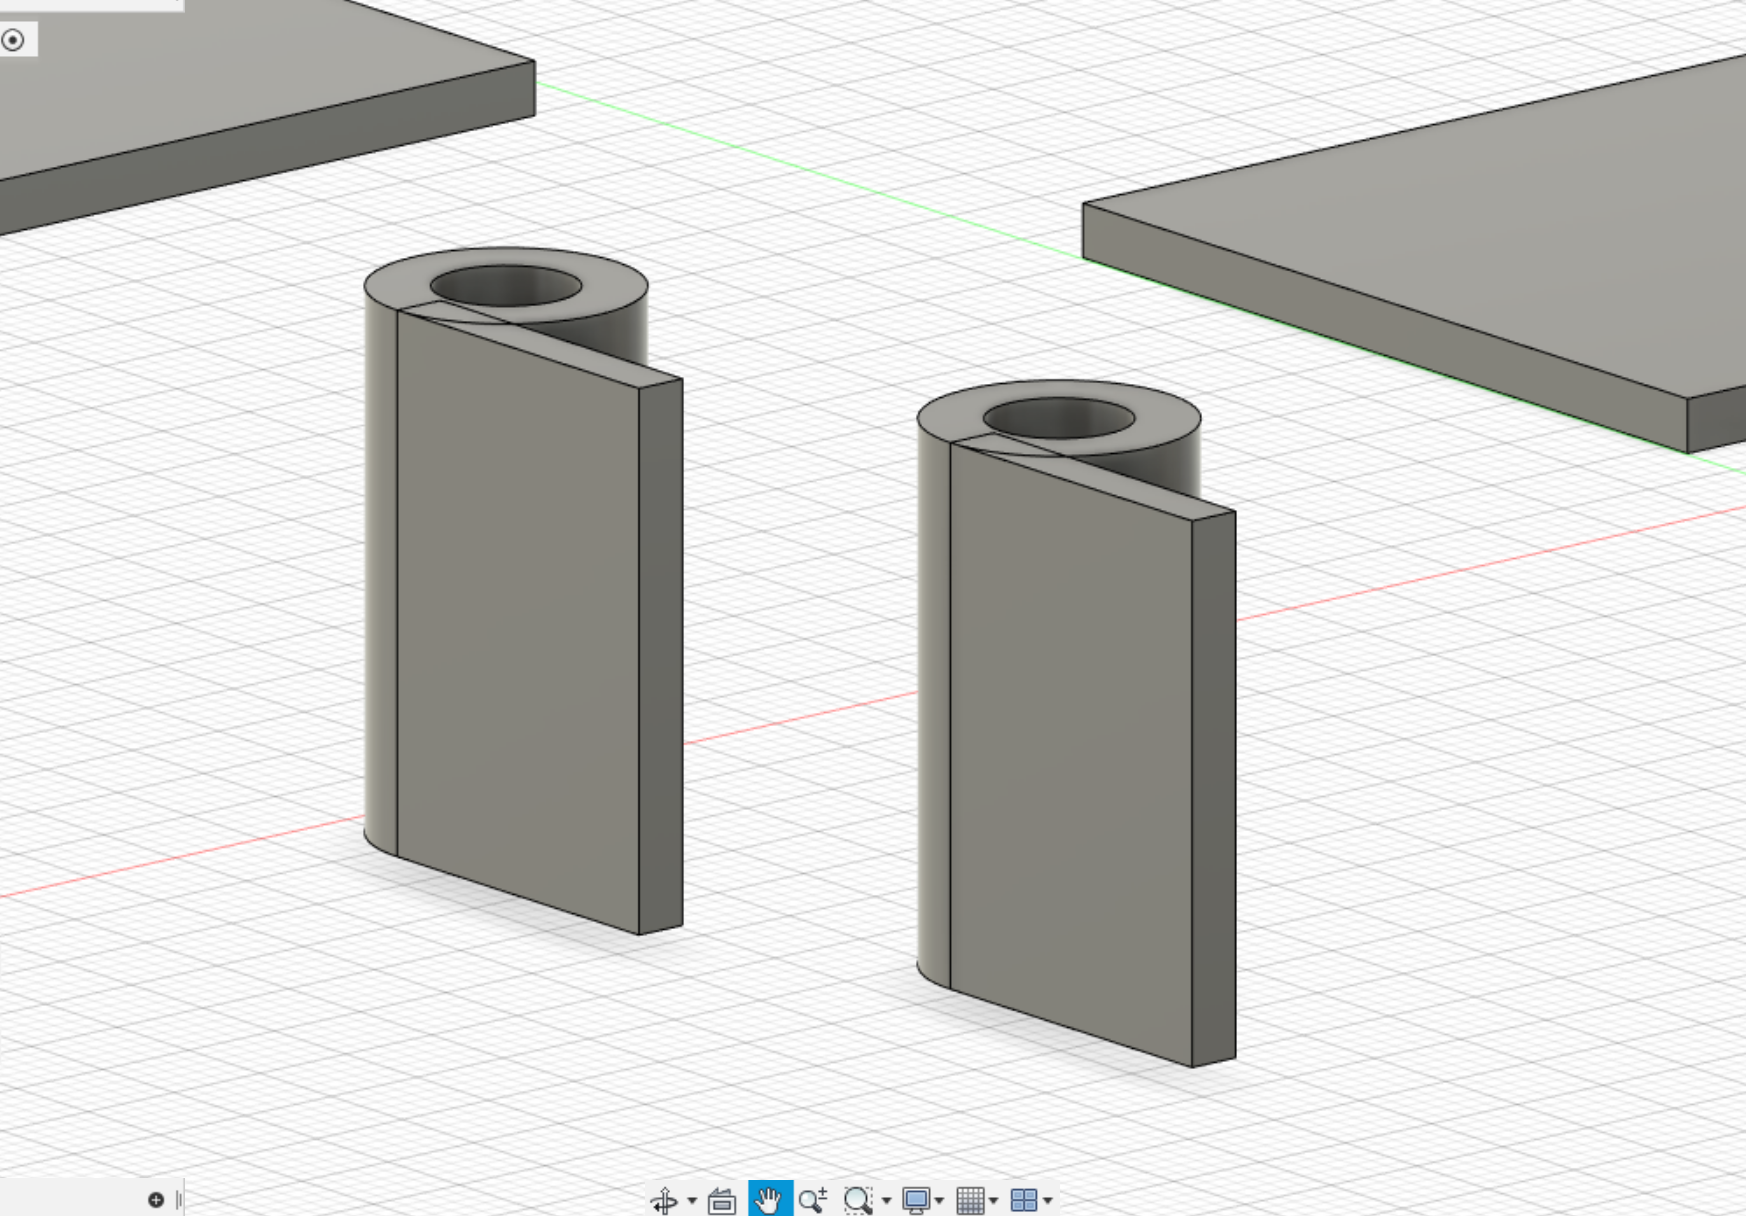
Task: Activate the Look At tool
Action: pos(722,1199)
